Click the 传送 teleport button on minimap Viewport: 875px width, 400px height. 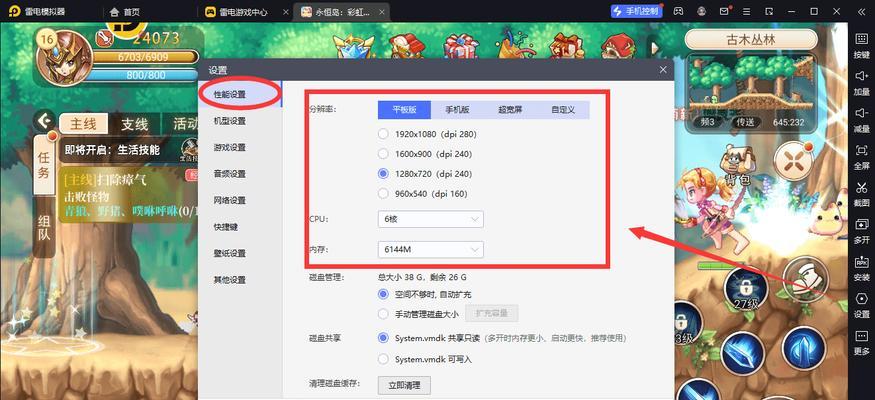pos(745,122)
